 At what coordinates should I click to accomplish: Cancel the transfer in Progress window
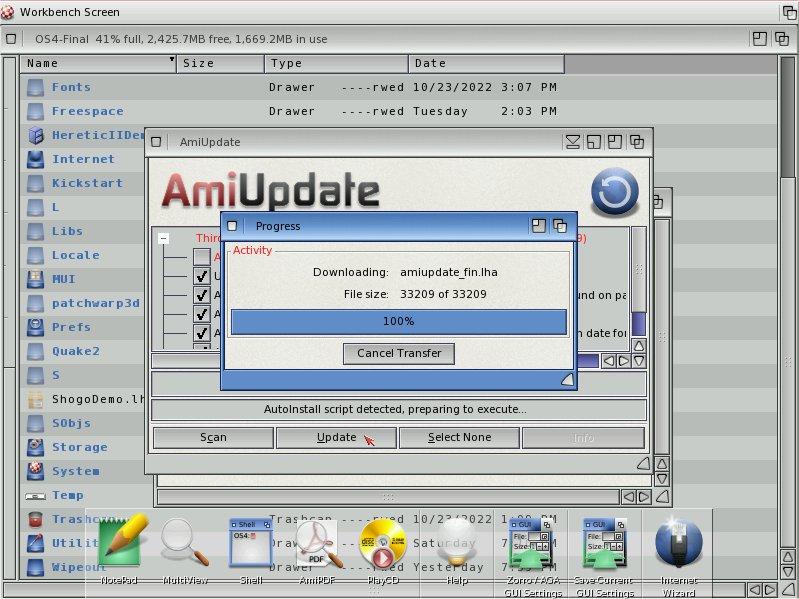(x=399, y=353)
